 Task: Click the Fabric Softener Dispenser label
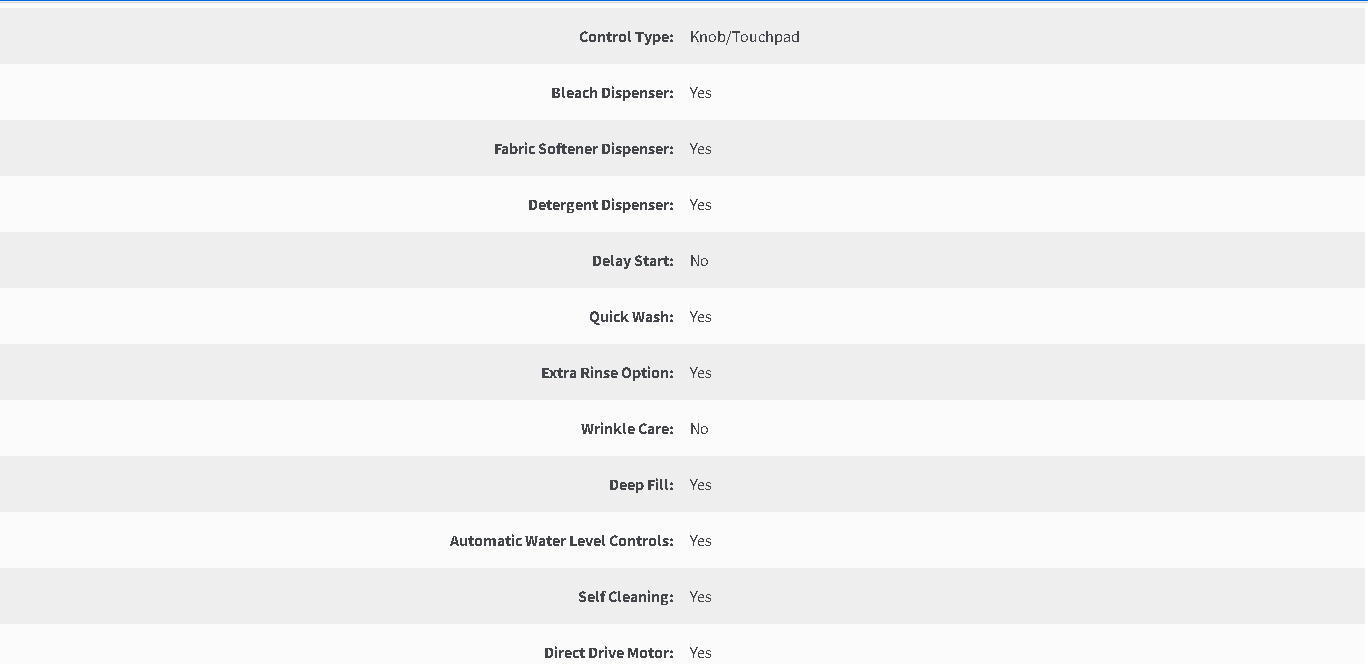[x=584, y=149]
